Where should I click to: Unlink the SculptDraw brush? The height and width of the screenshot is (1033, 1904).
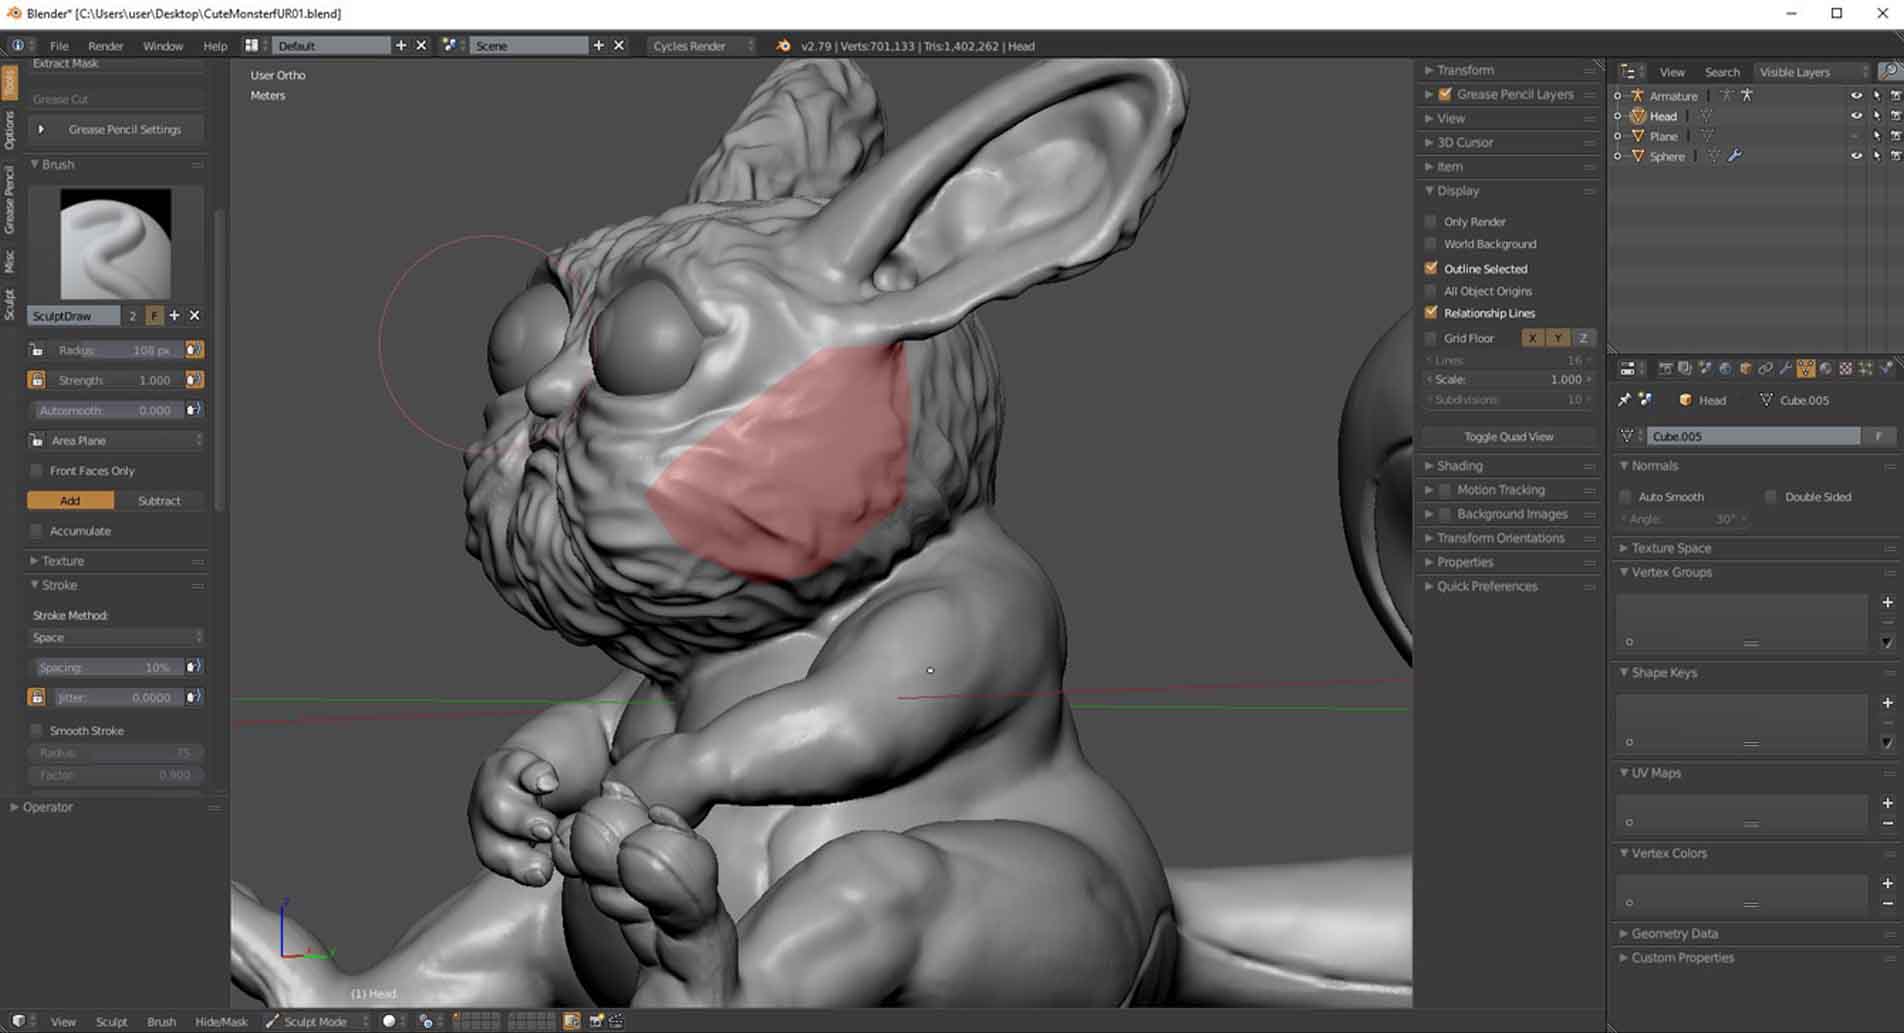click(194, 315)
